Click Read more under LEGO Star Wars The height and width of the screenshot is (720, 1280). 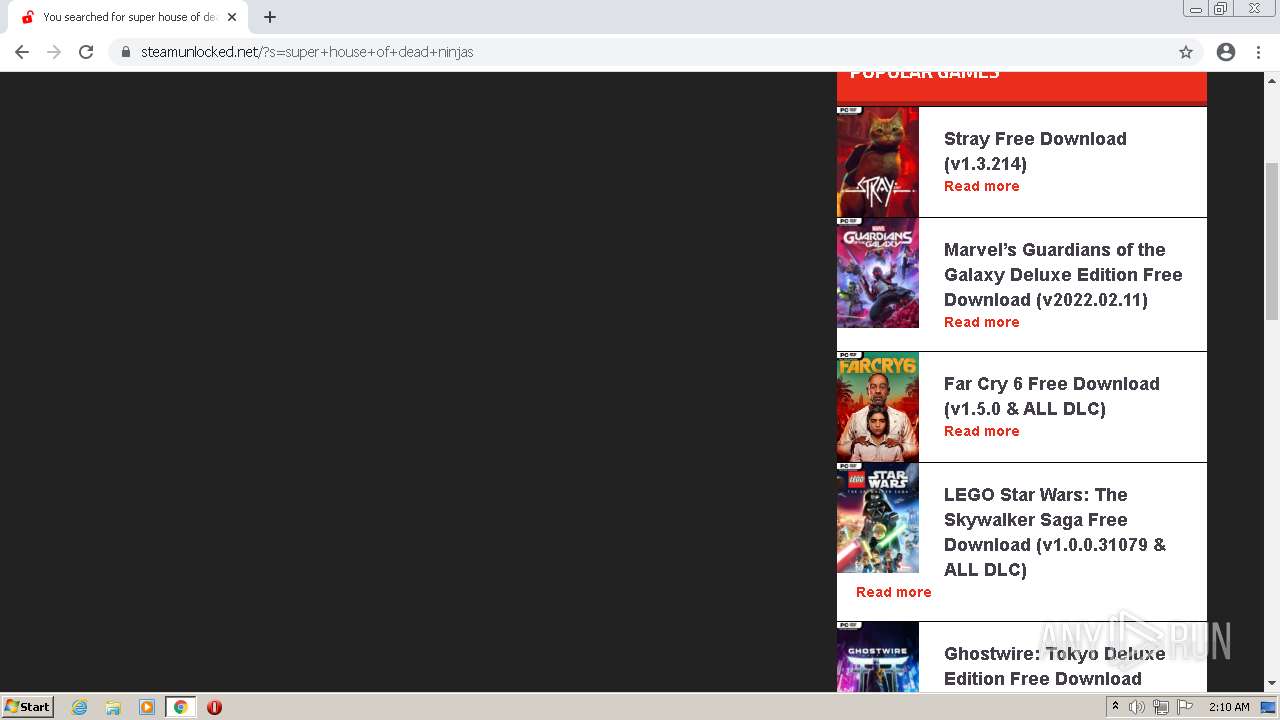tap(894, 592)
